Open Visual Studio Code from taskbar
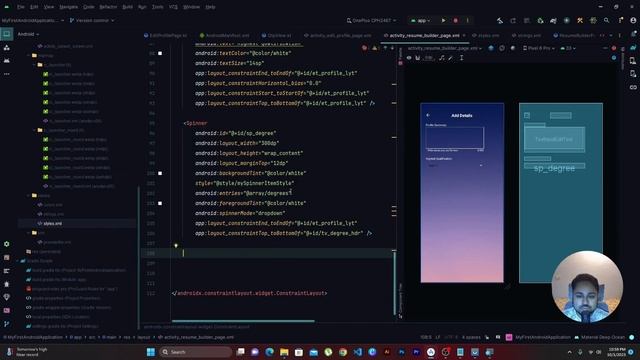 pos(358,352)
